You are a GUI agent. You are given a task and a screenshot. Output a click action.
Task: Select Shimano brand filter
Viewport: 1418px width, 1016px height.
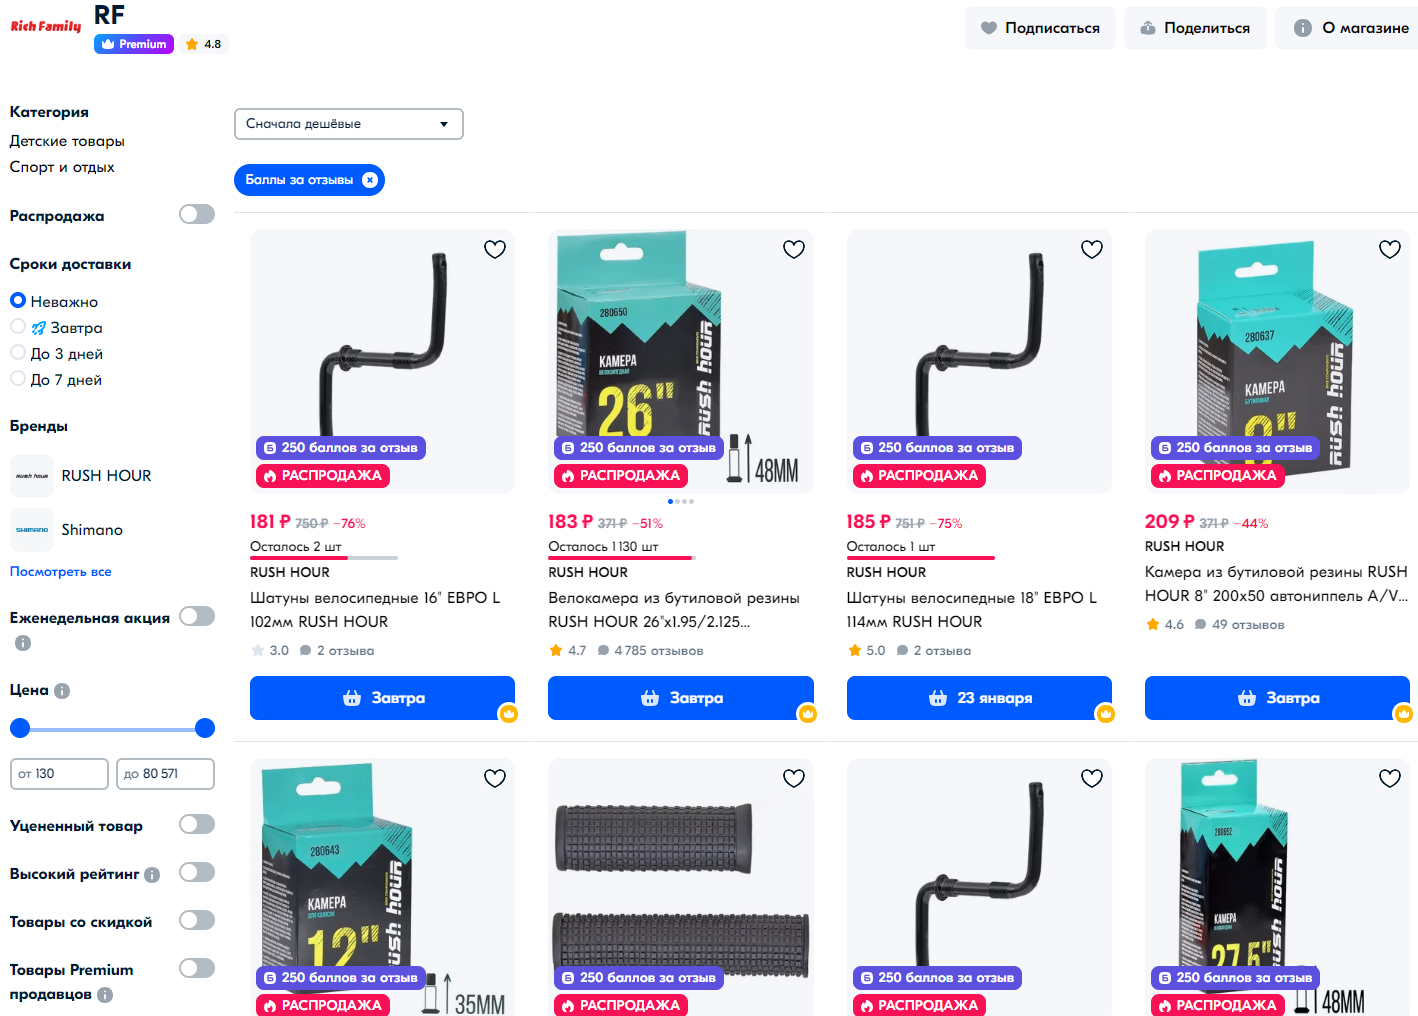pyautogui.click(x=92, y=530)
